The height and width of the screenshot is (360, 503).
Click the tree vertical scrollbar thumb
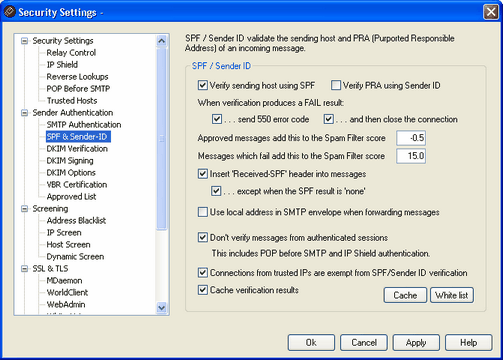(x=162, y=139)
